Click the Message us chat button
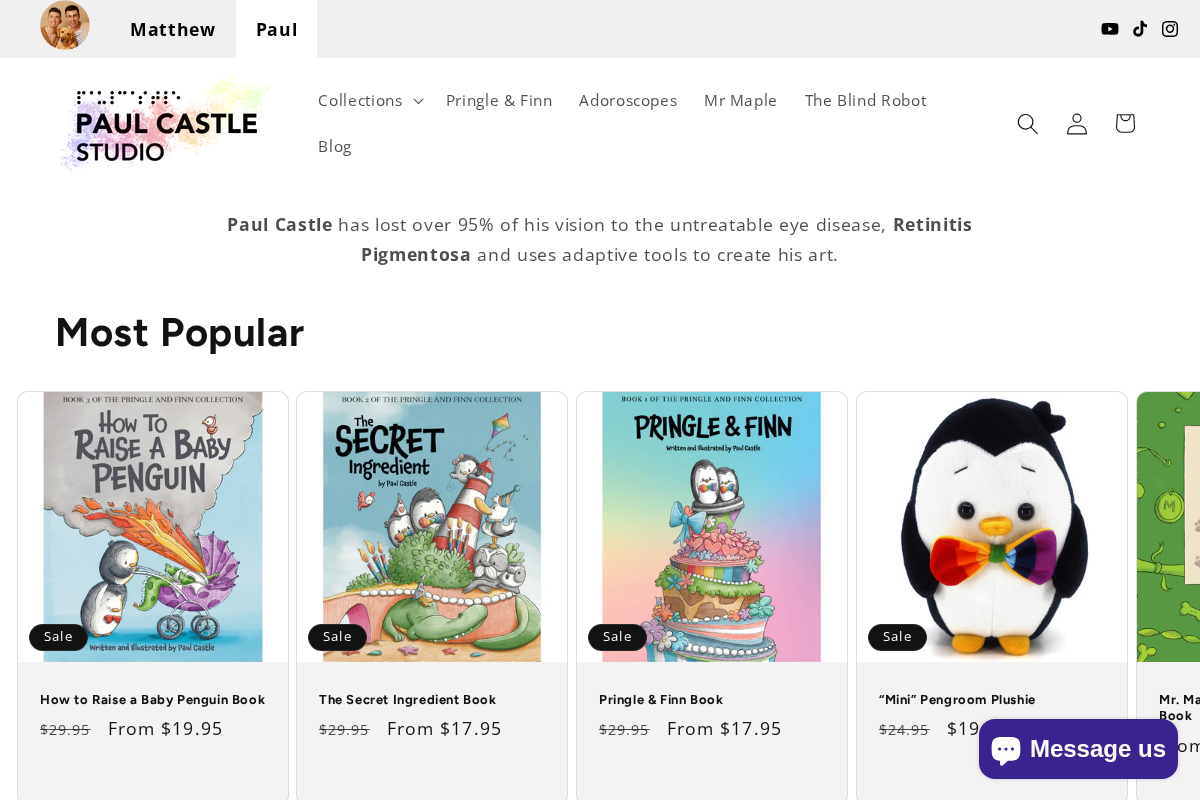The width and height of the screenshot is (1200, 800). 1078,749
